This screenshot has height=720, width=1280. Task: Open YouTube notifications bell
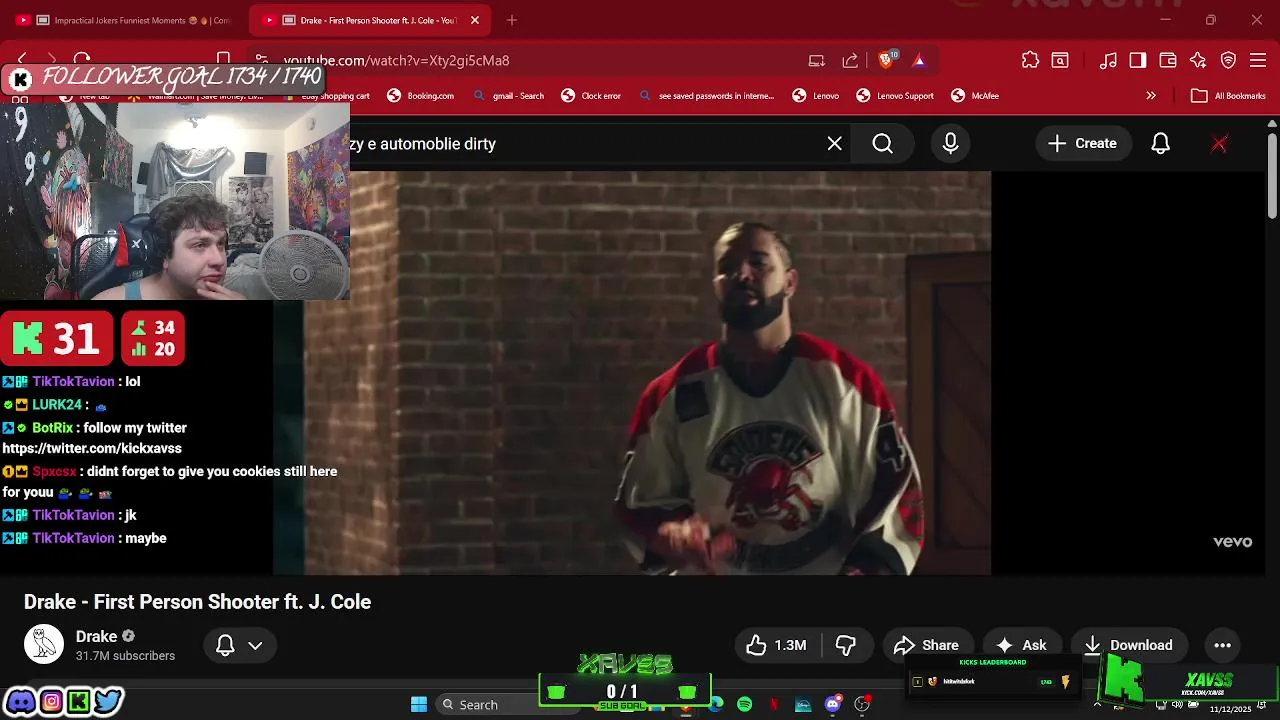[x=1160, y=144]
